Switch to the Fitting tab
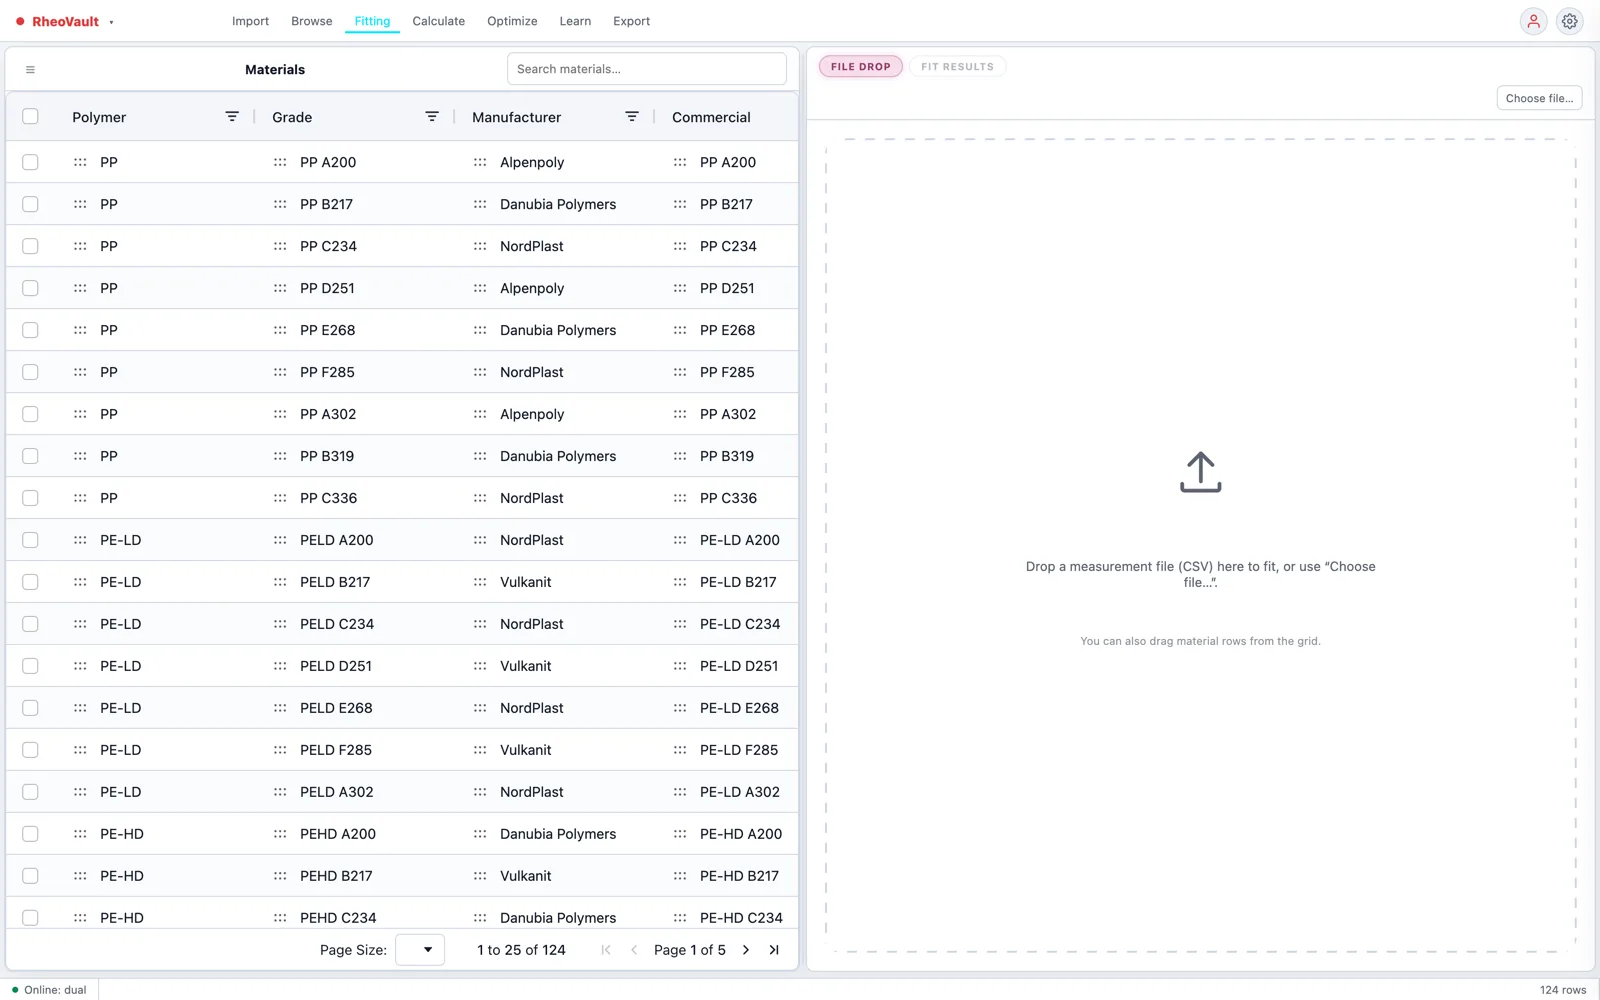Screen dimensions: 1600x1000 pos(372,21)
